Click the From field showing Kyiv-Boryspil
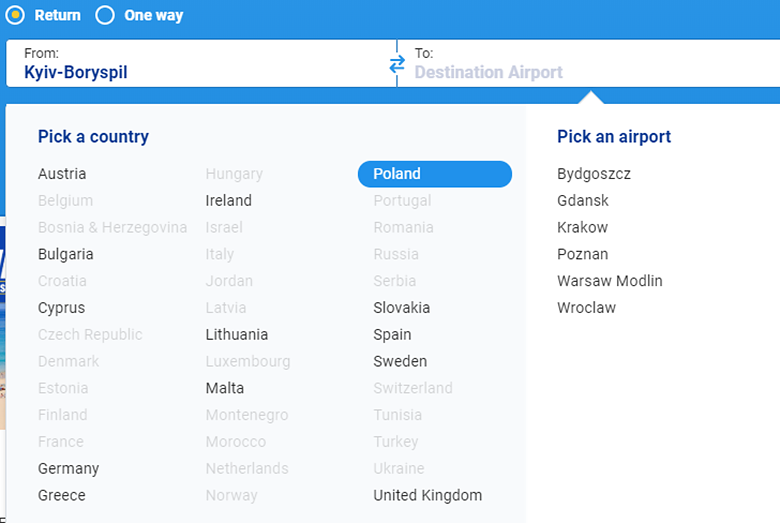The width and height of the screenshot is (780, 523). 200,63
